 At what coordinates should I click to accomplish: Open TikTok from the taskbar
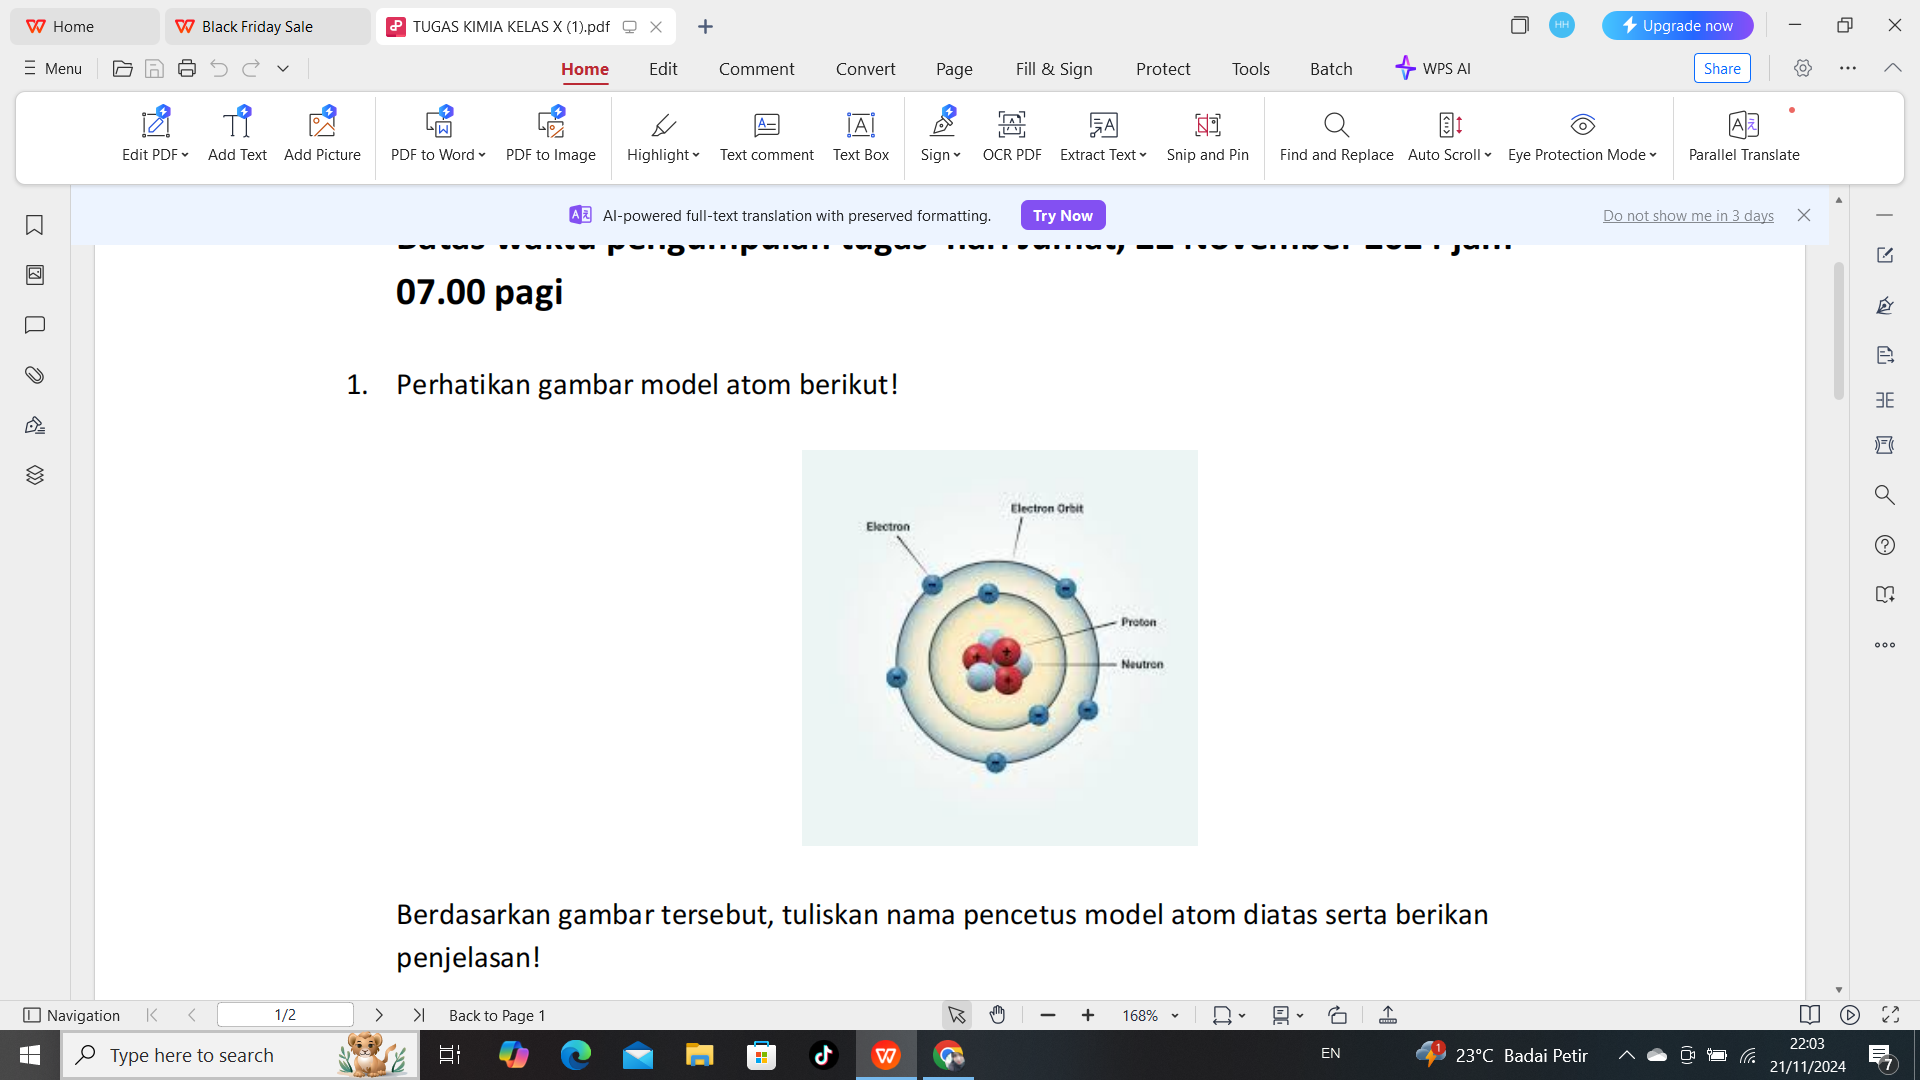pos(823,1055)
